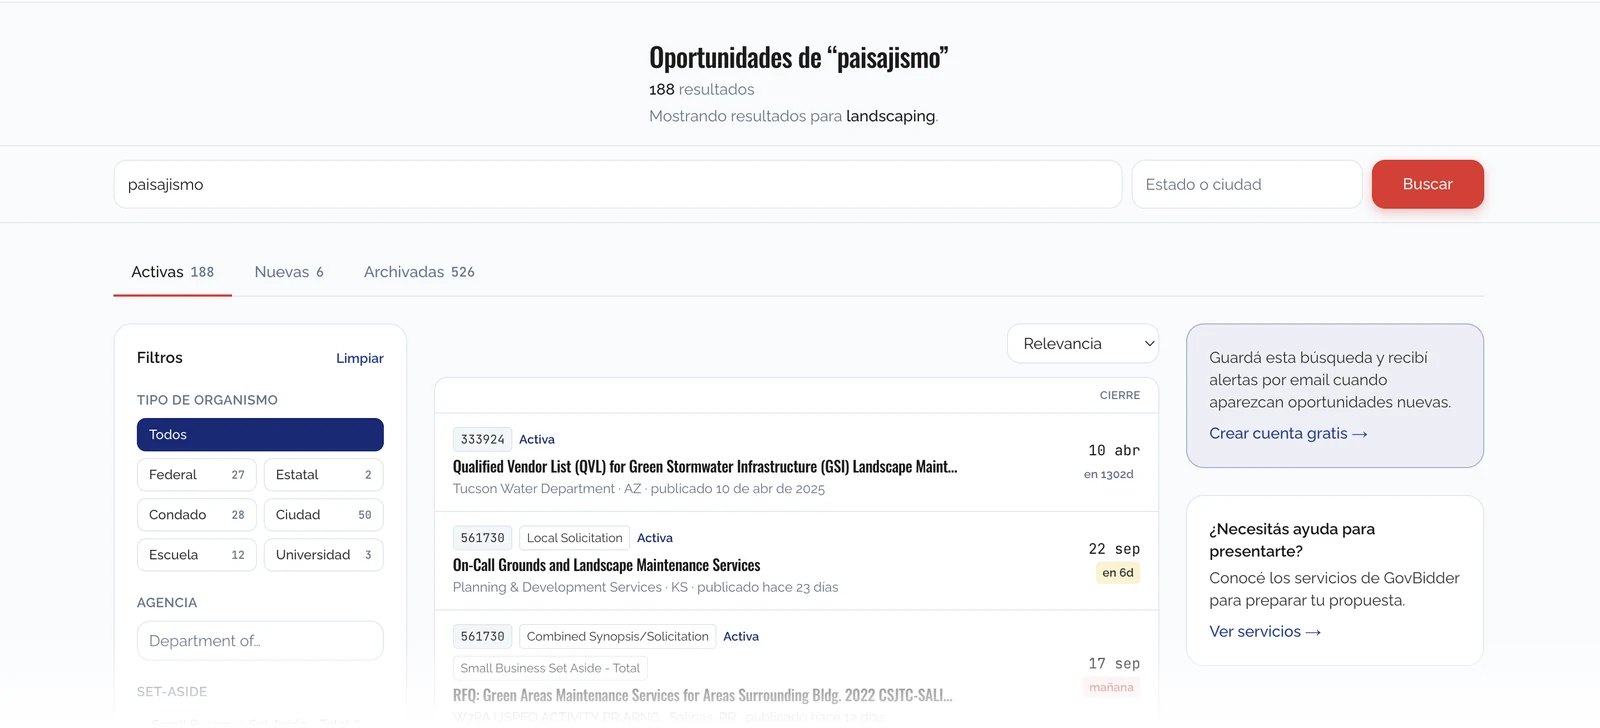Click the Tucson Water Department agency text

pyautogui.click(x=534, y=489)
